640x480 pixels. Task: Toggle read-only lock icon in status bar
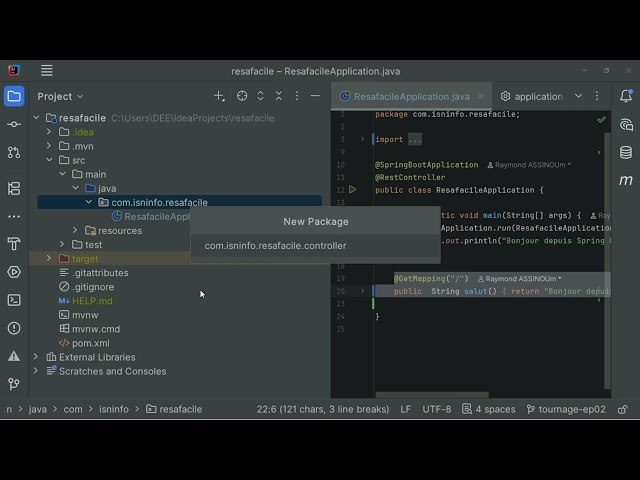pyautogui.click(x=622, y=409)
